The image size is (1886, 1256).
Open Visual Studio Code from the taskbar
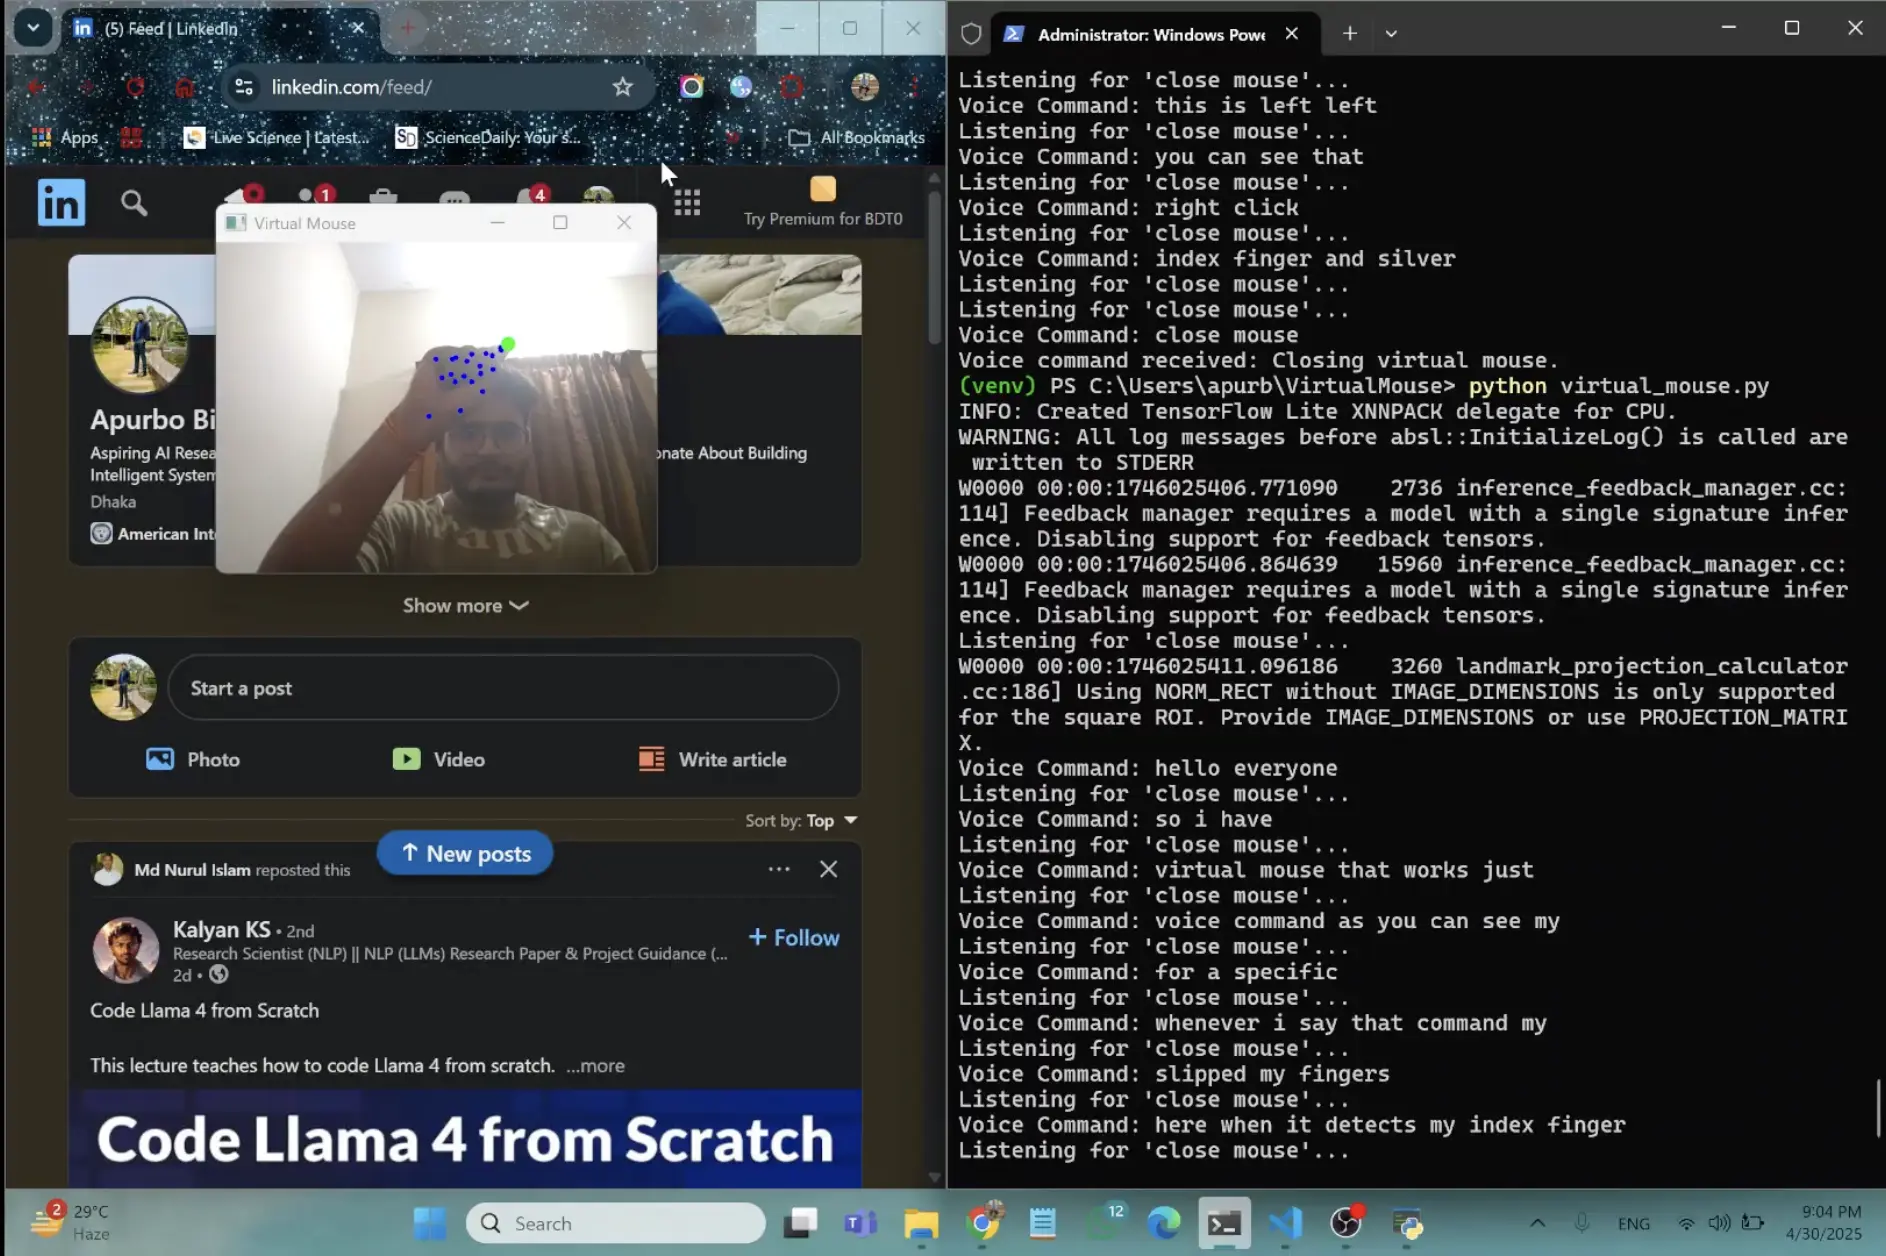tap(1285, 1223)
